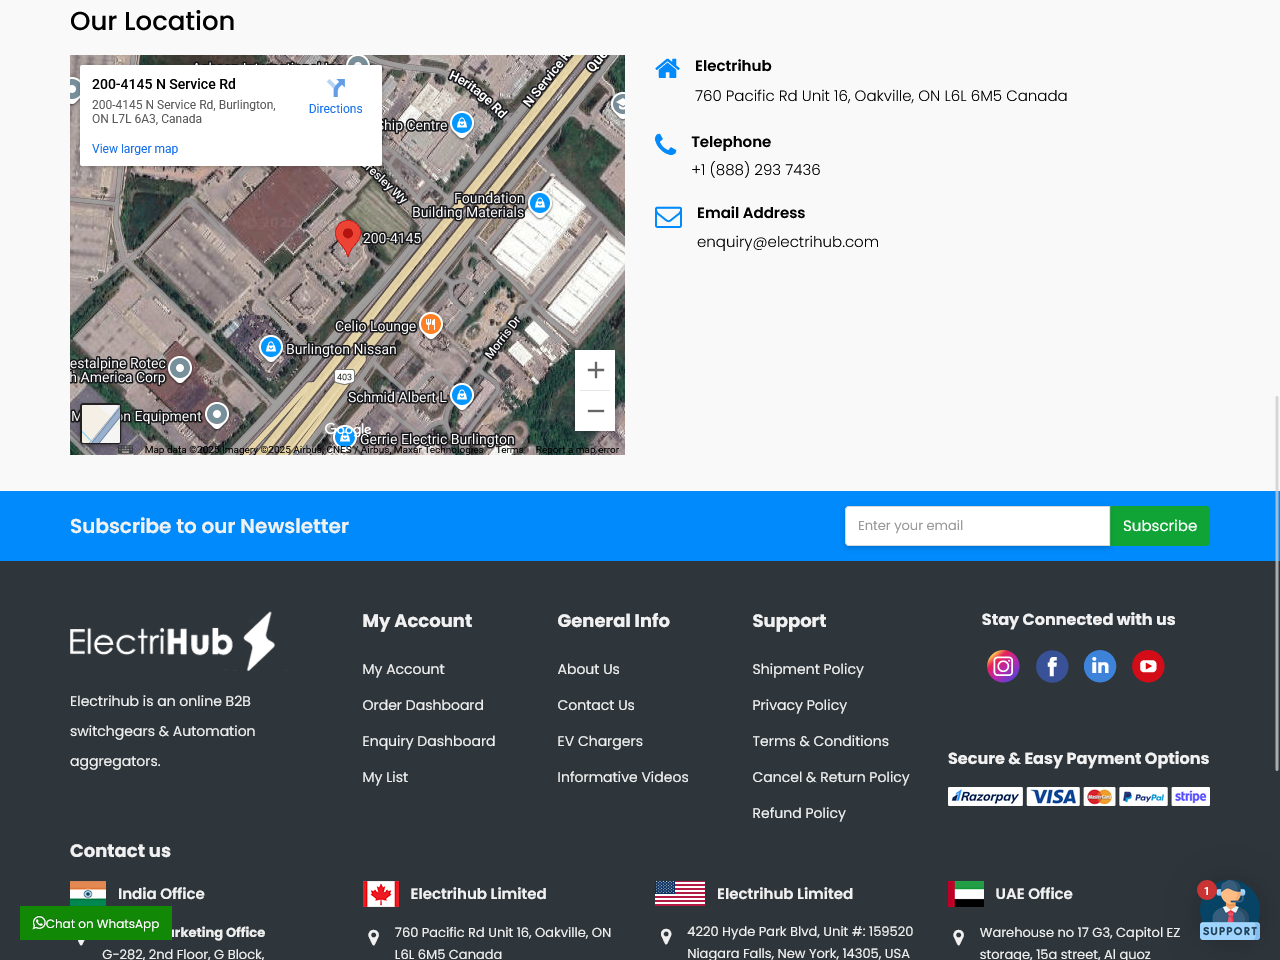Zoom in on the map

point(595,371)
